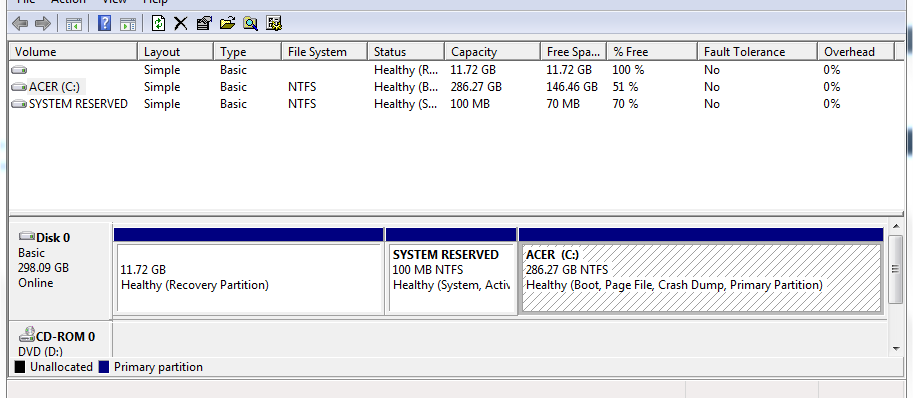Click the black Unallocated legend swatch
Viewport: 913px width, 398px height.
[x=20, y=367]
